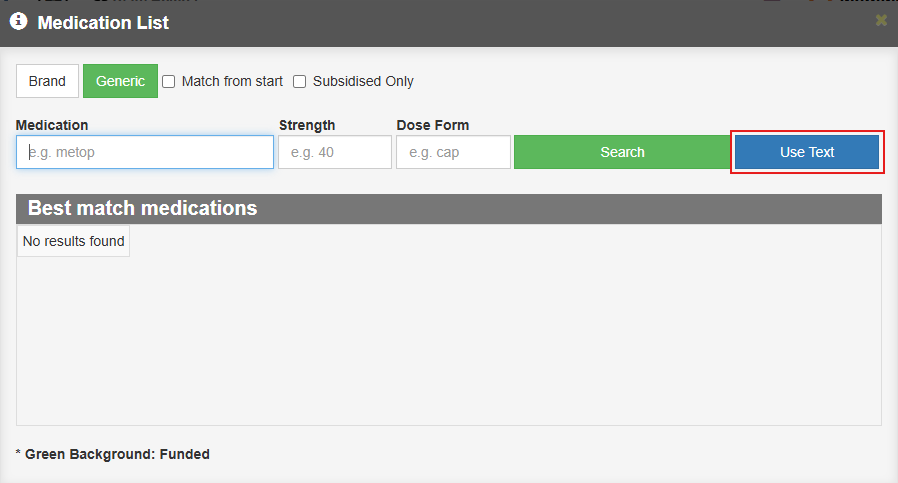Image resolution: width=898 pixels, height=483 pixels.
Task: Tick the Subsidised Only checkbox
Action: coord(300,81)
